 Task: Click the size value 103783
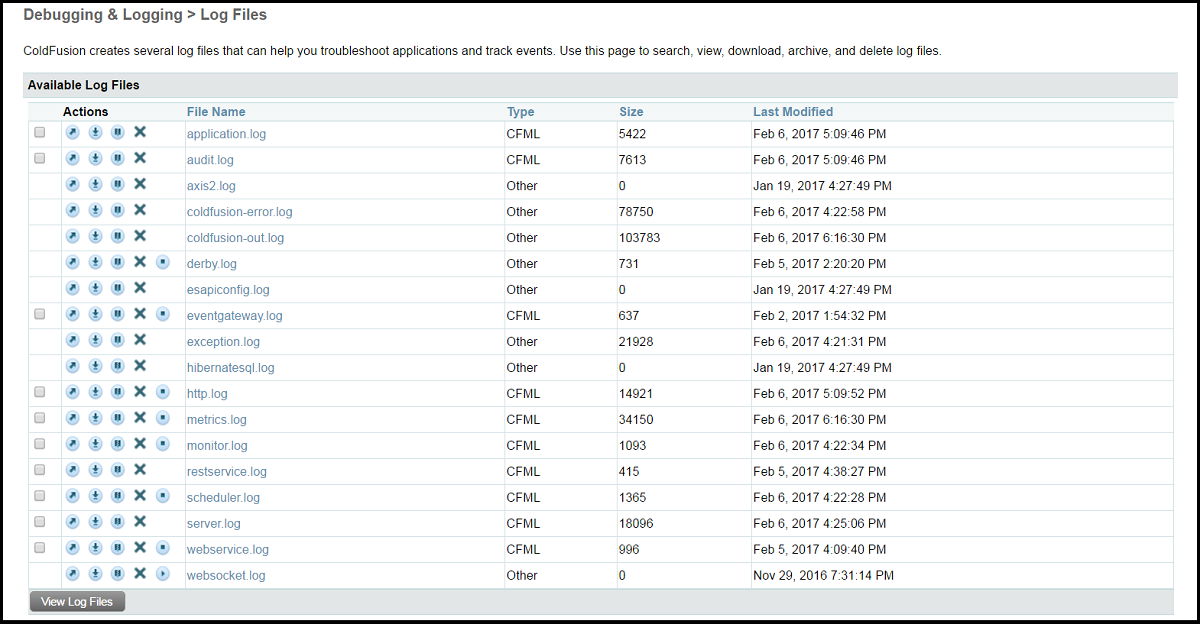click(x=640, y=238)
